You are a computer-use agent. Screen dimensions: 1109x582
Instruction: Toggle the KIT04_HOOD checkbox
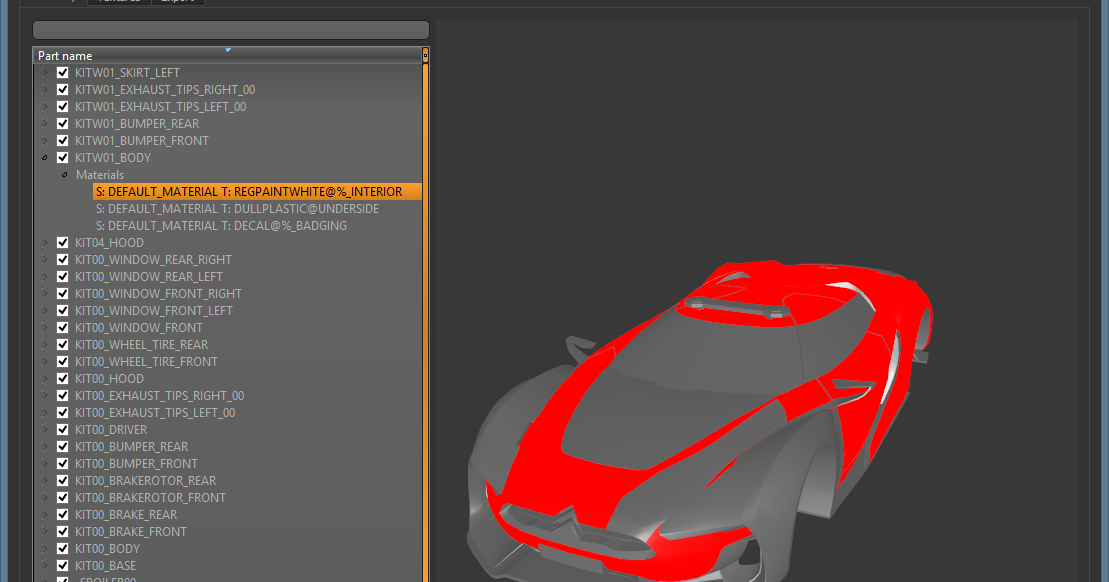(x=62, y=242)
